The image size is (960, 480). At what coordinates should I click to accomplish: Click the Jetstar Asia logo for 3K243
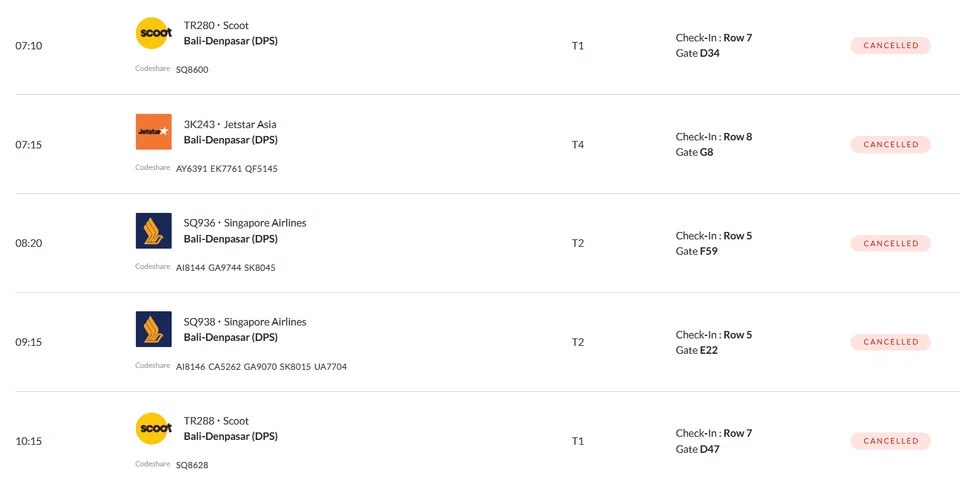tap(153, 132)
